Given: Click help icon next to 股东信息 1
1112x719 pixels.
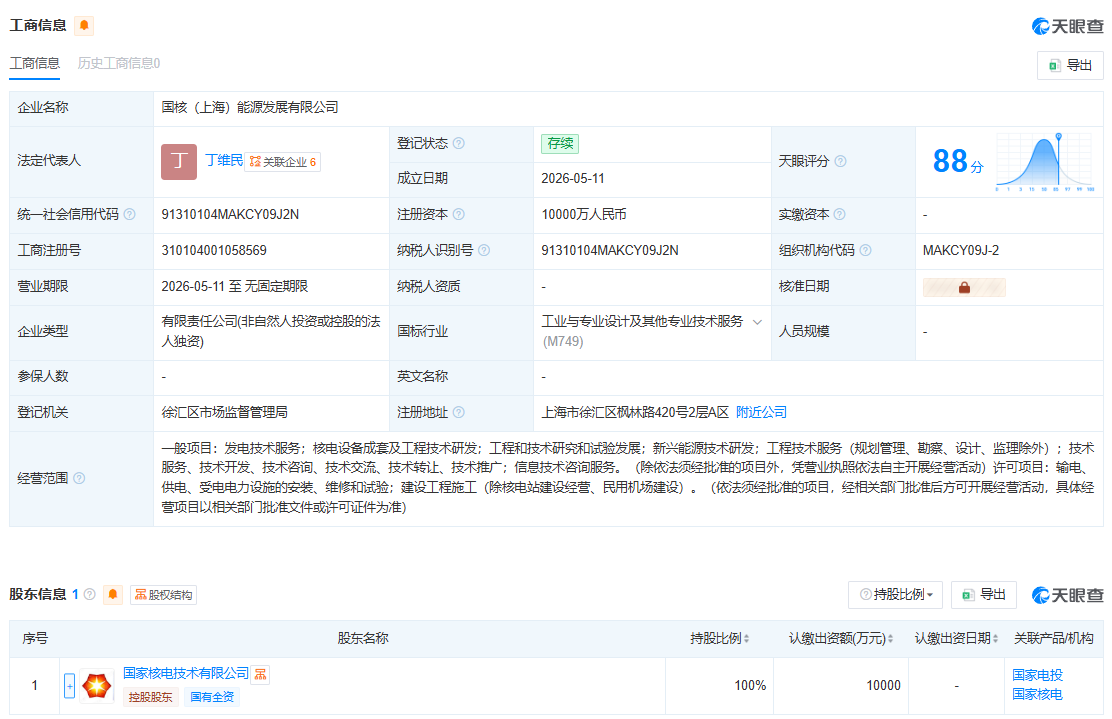Looking at the screenshot, I should 89,594.
